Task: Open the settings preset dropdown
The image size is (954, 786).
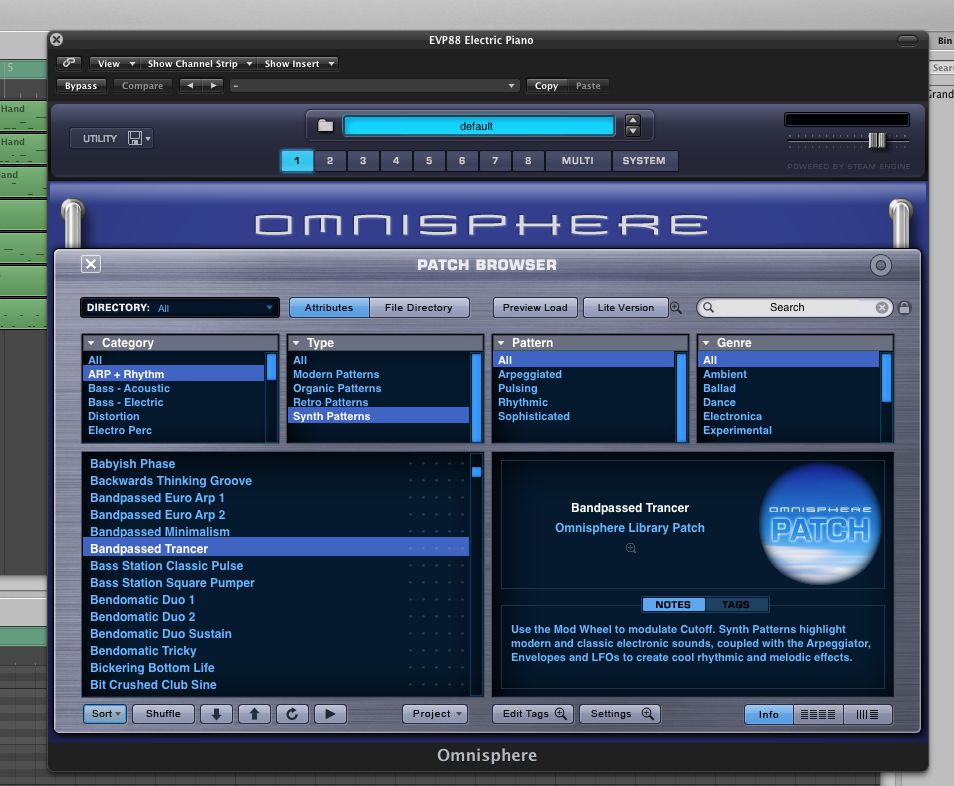Action: [x=374, y=86]
